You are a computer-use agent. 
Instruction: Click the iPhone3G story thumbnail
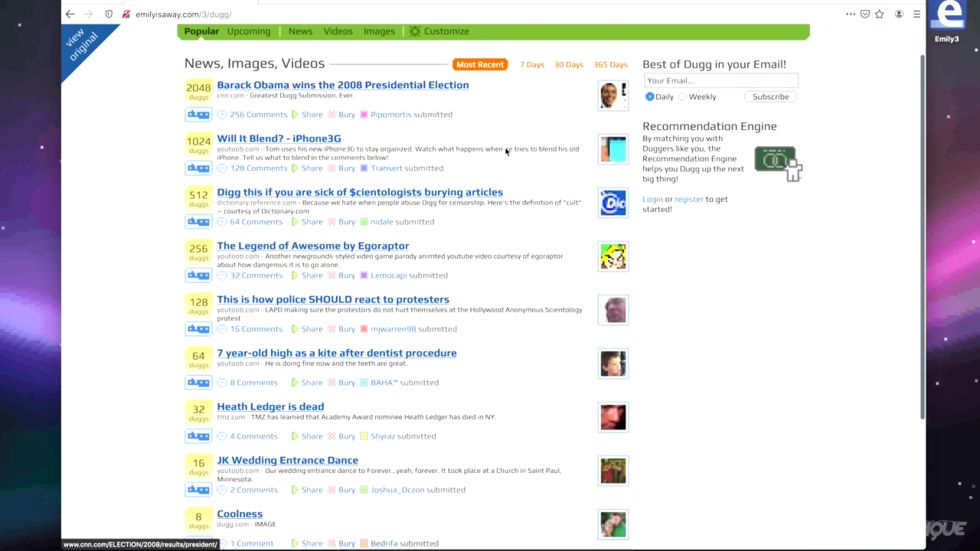tap(613, 149)
